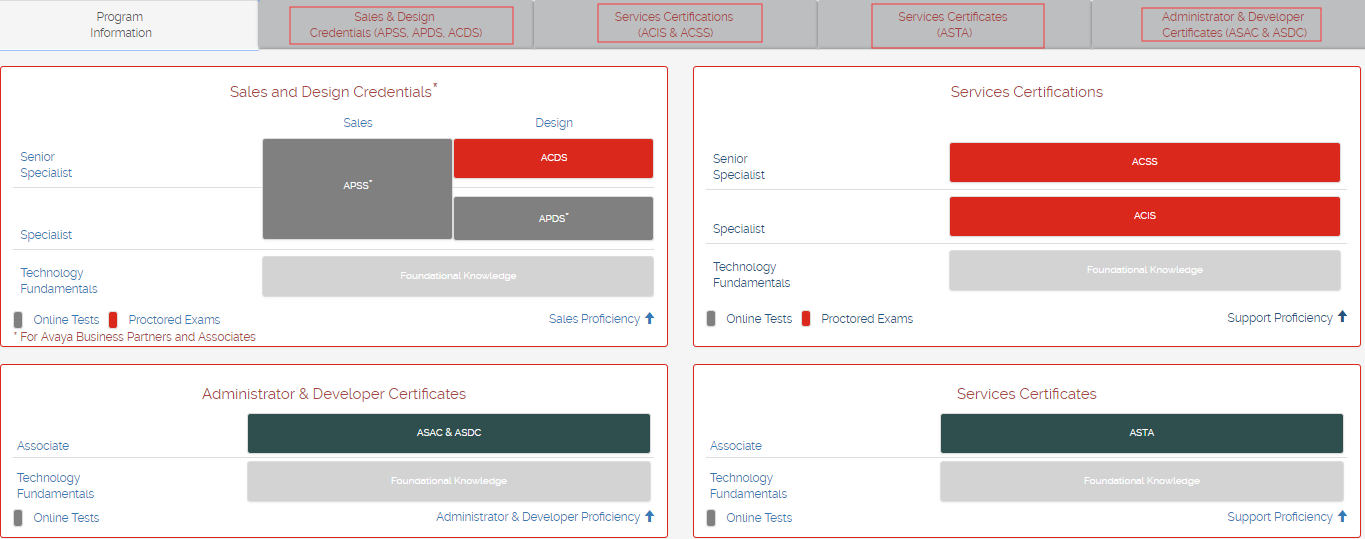Click Support Proficiency in Services Certificates panel
The height and width of the screenshot is (539, 1365).
tap(1279, 517)
